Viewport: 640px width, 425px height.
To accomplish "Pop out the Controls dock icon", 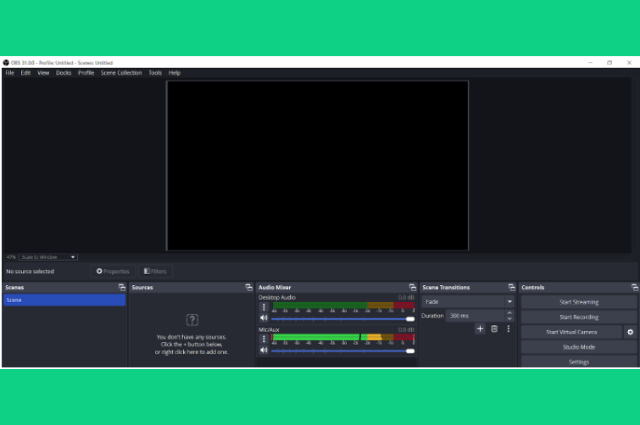I will (x=635, y=287).
